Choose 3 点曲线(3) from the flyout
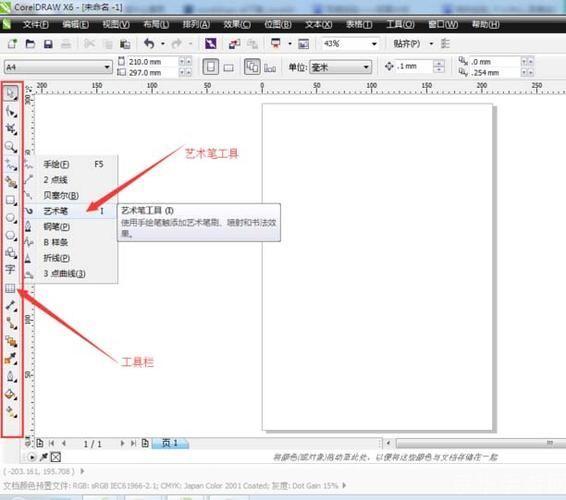Image resolution: width=566 pixels, height=500 pixels. point(71,274)
